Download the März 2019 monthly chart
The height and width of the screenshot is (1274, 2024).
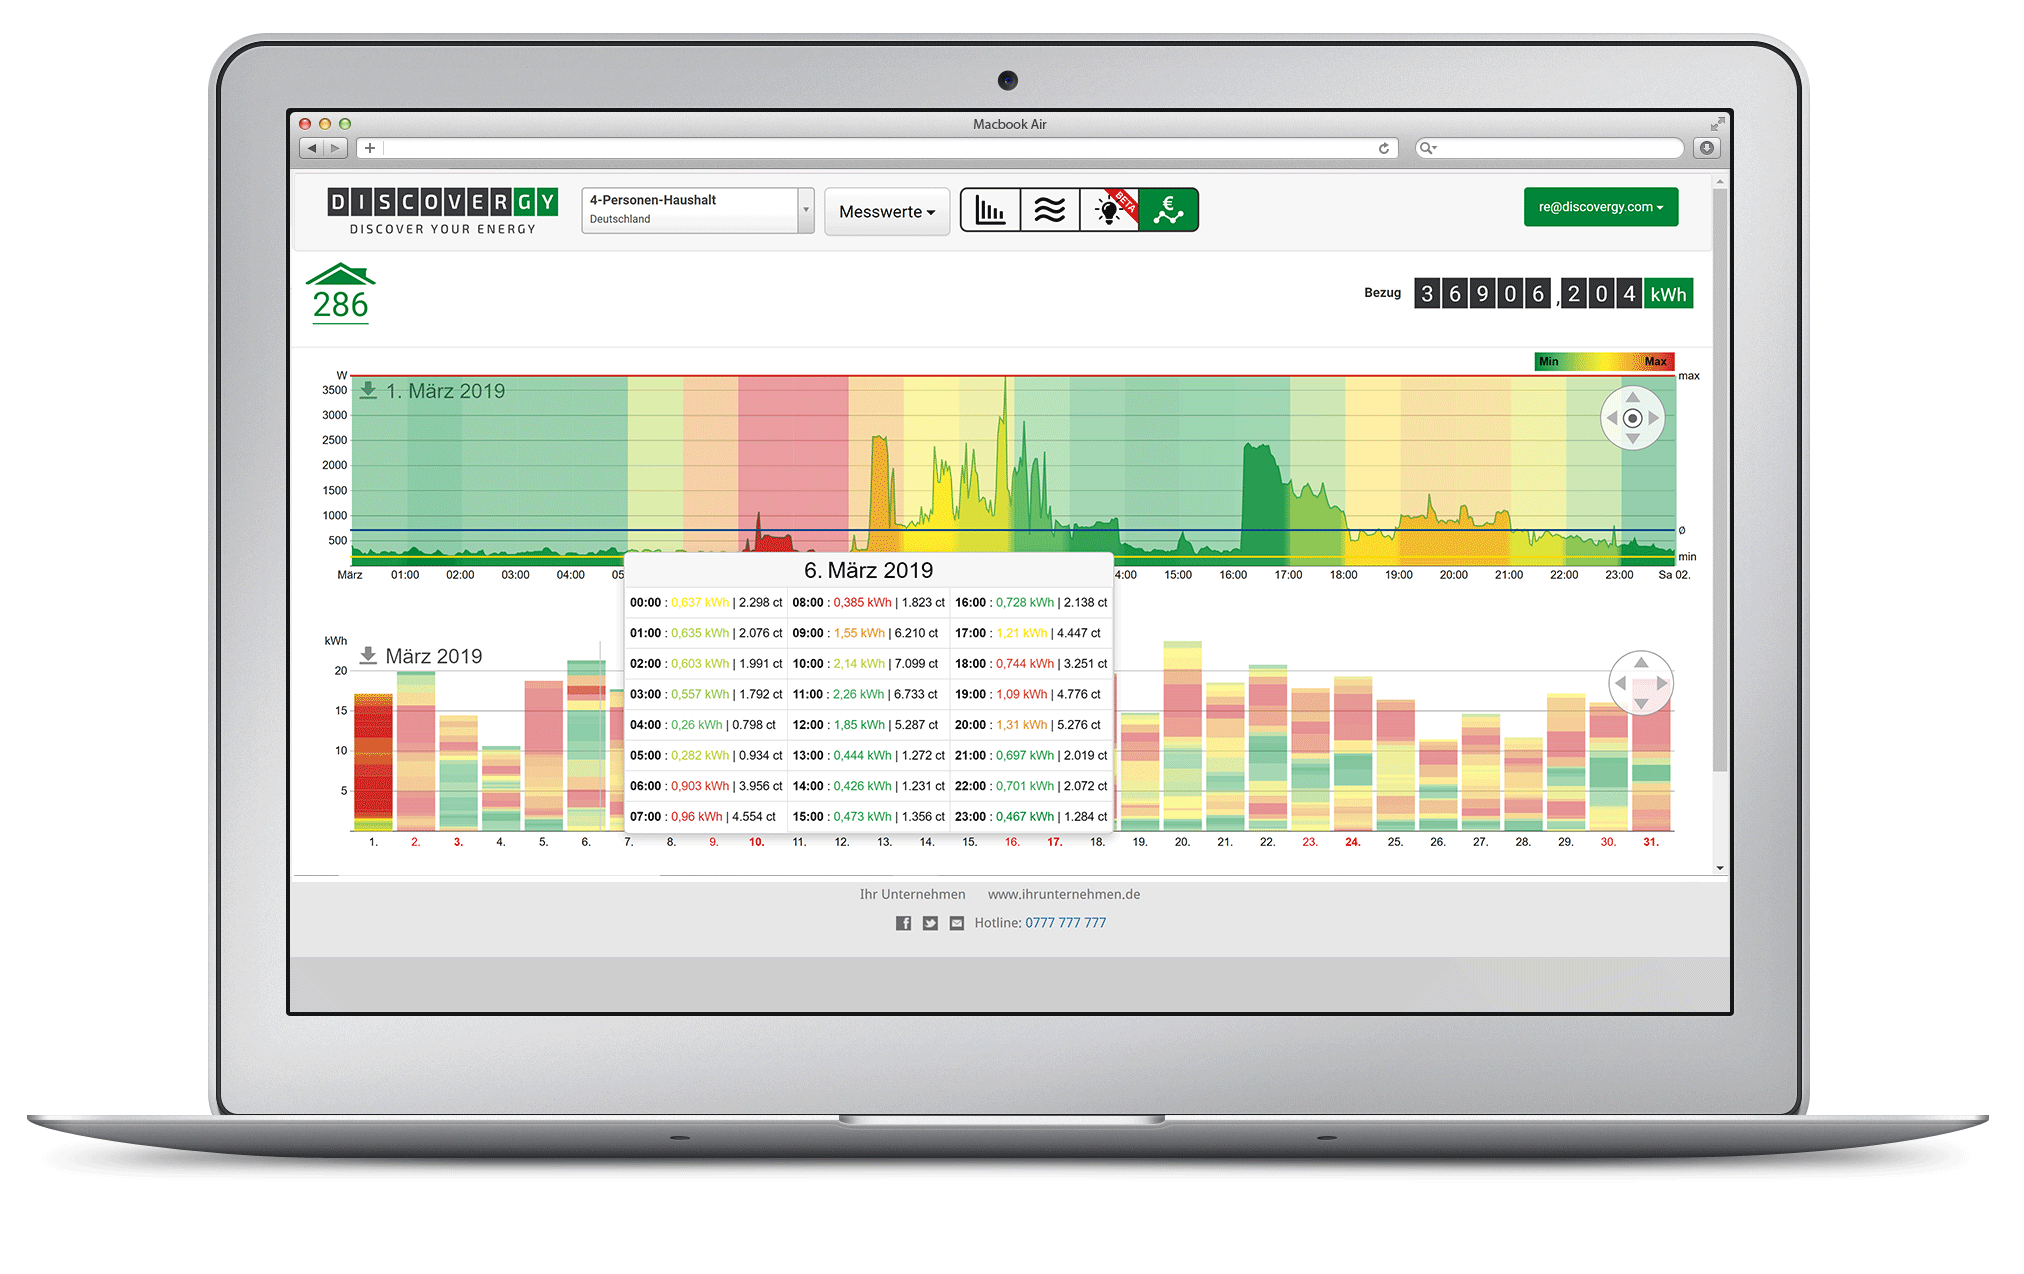pos(368,656)
